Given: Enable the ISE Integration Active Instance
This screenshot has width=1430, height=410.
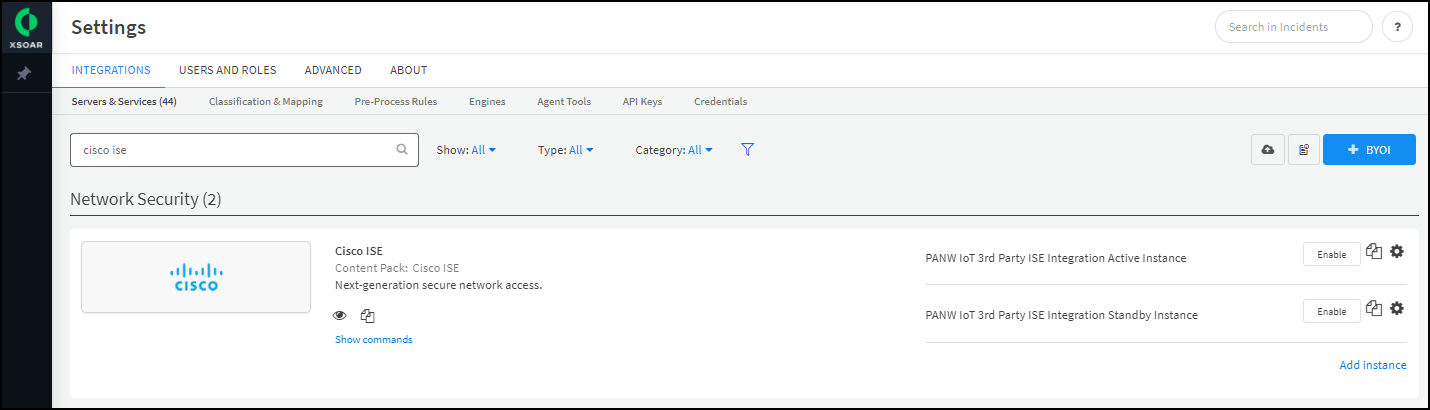Looking at the screenshot, I should (x=1331, y=255).
